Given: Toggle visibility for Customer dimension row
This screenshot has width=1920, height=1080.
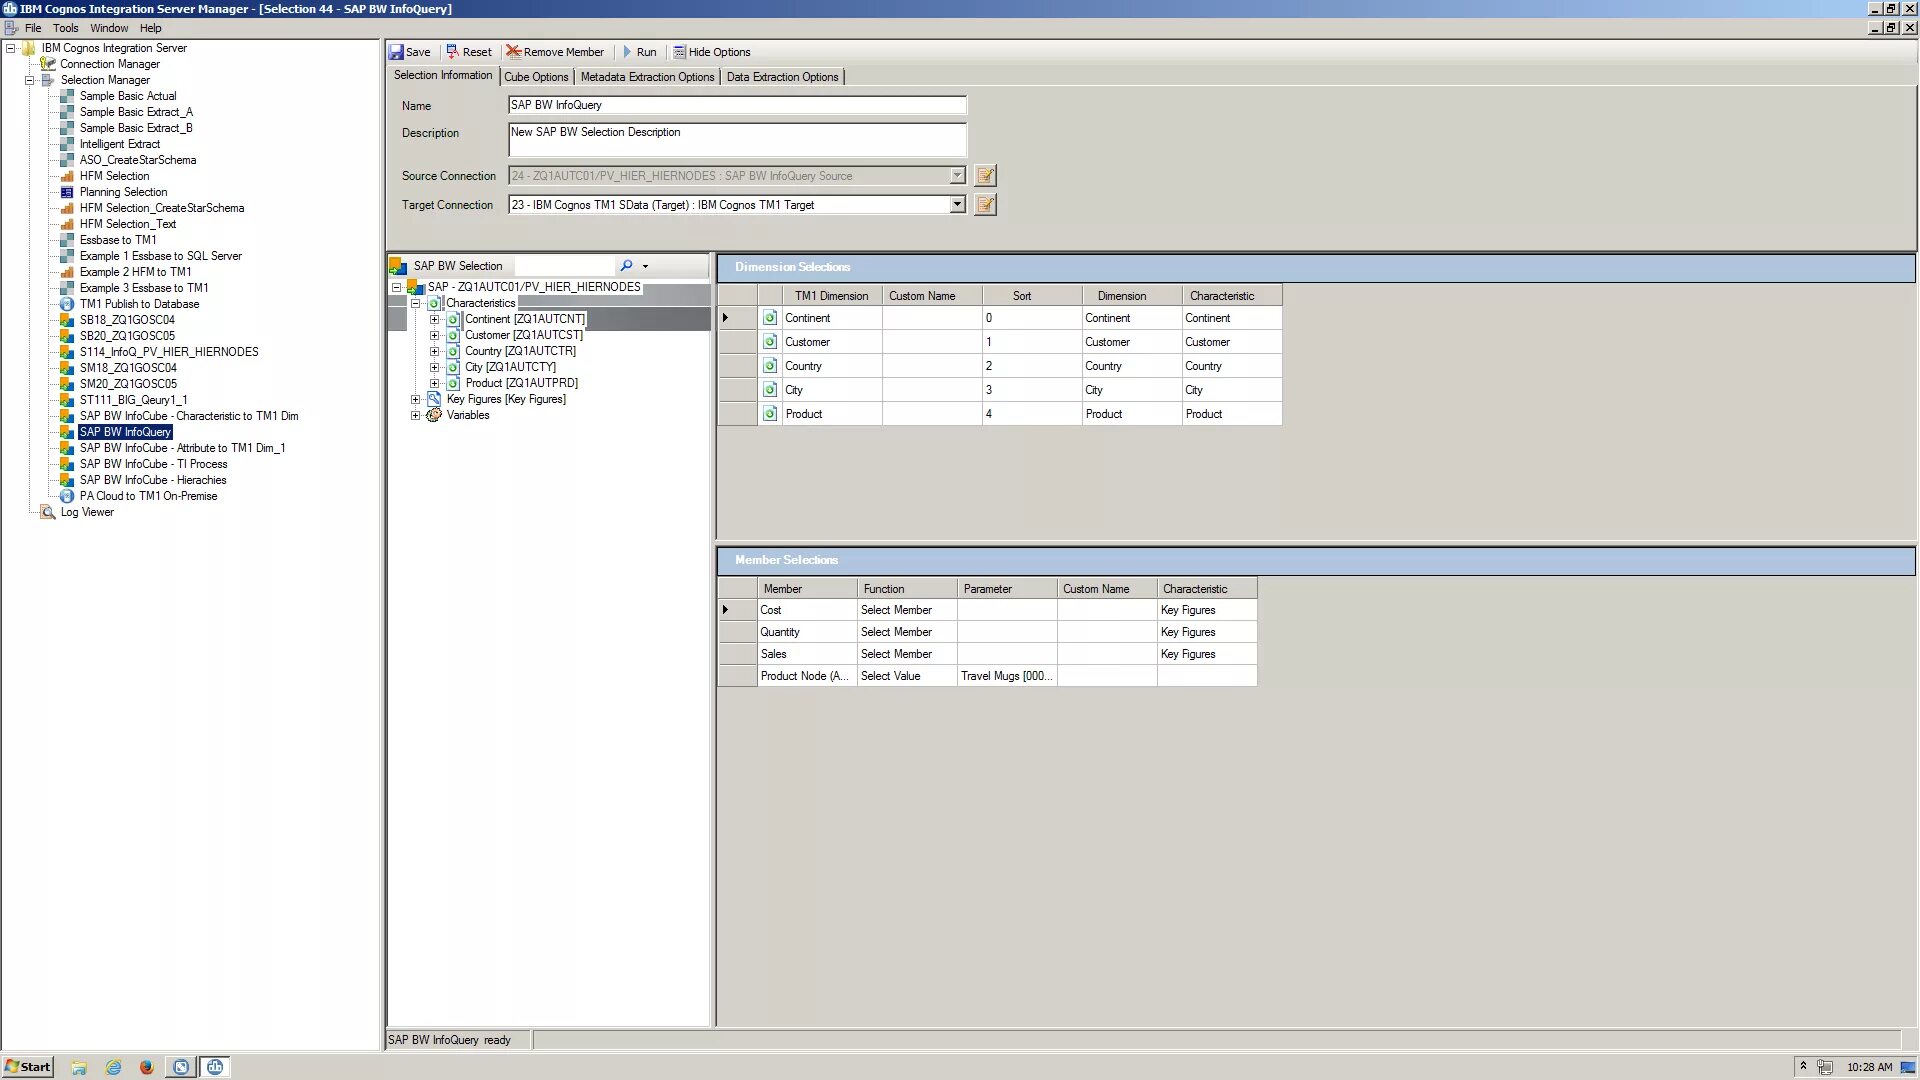Looking at the screenshot, I should click(770, 340).
